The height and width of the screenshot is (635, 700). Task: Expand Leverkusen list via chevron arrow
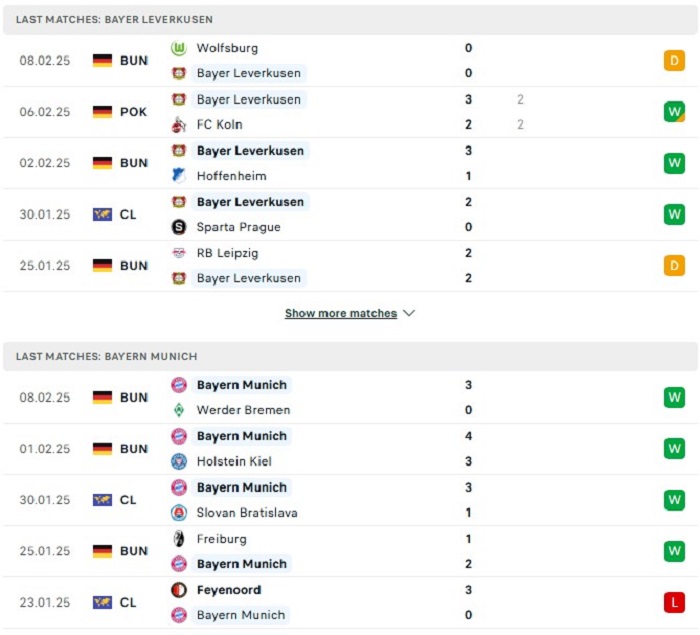(409, 313)
